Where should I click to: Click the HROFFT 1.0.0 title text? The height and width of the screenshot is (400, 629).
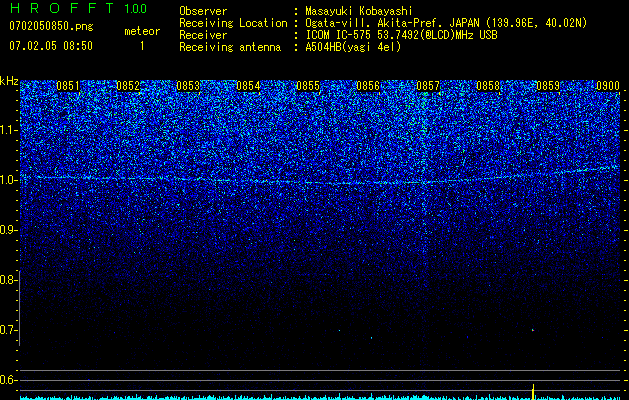click(x=78, y=8)
